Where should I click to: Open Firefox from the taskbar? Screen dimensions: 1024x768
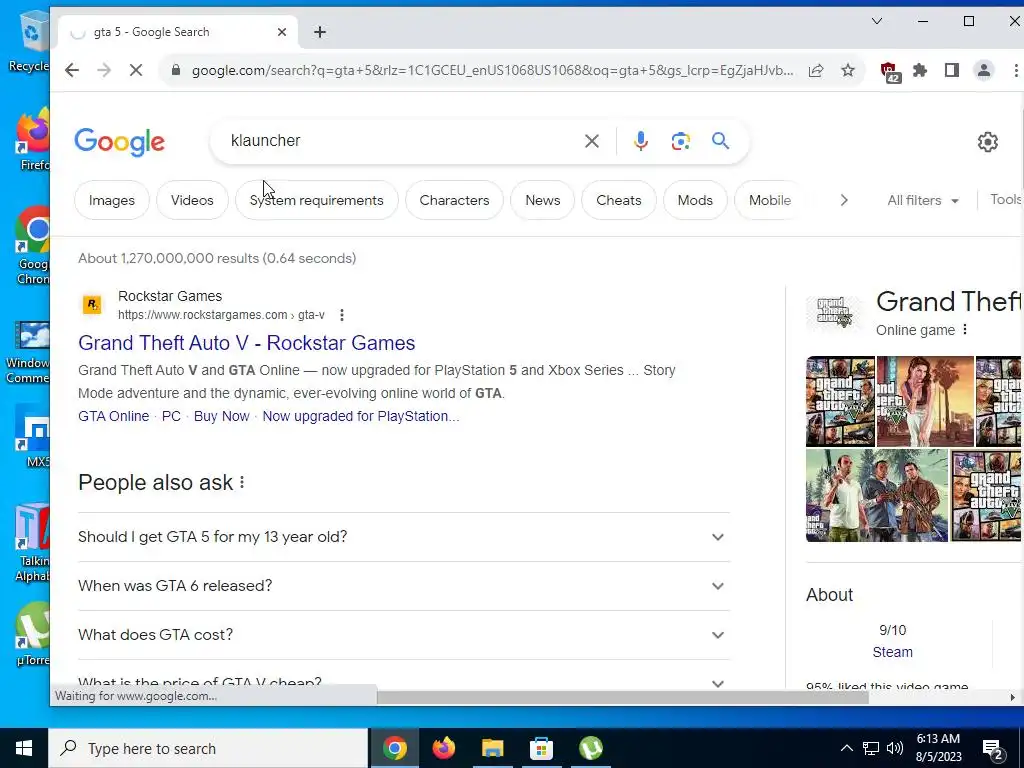444,748
